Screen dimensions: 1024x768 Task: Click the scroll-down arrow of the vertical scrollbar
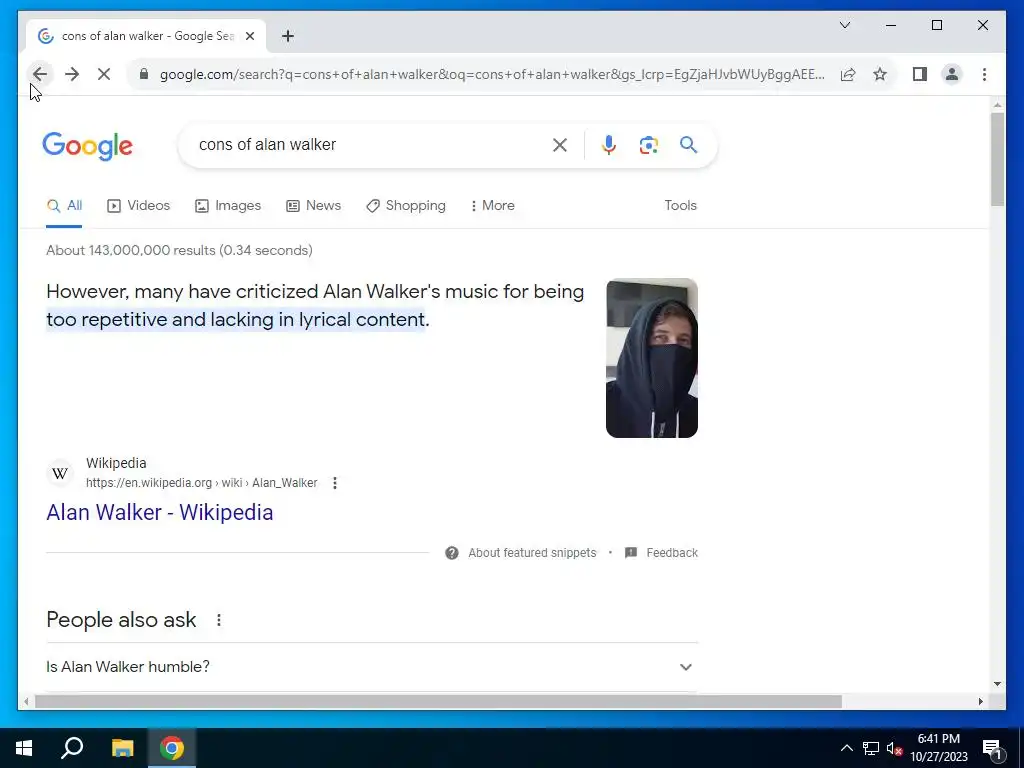(x=997, y=684)
